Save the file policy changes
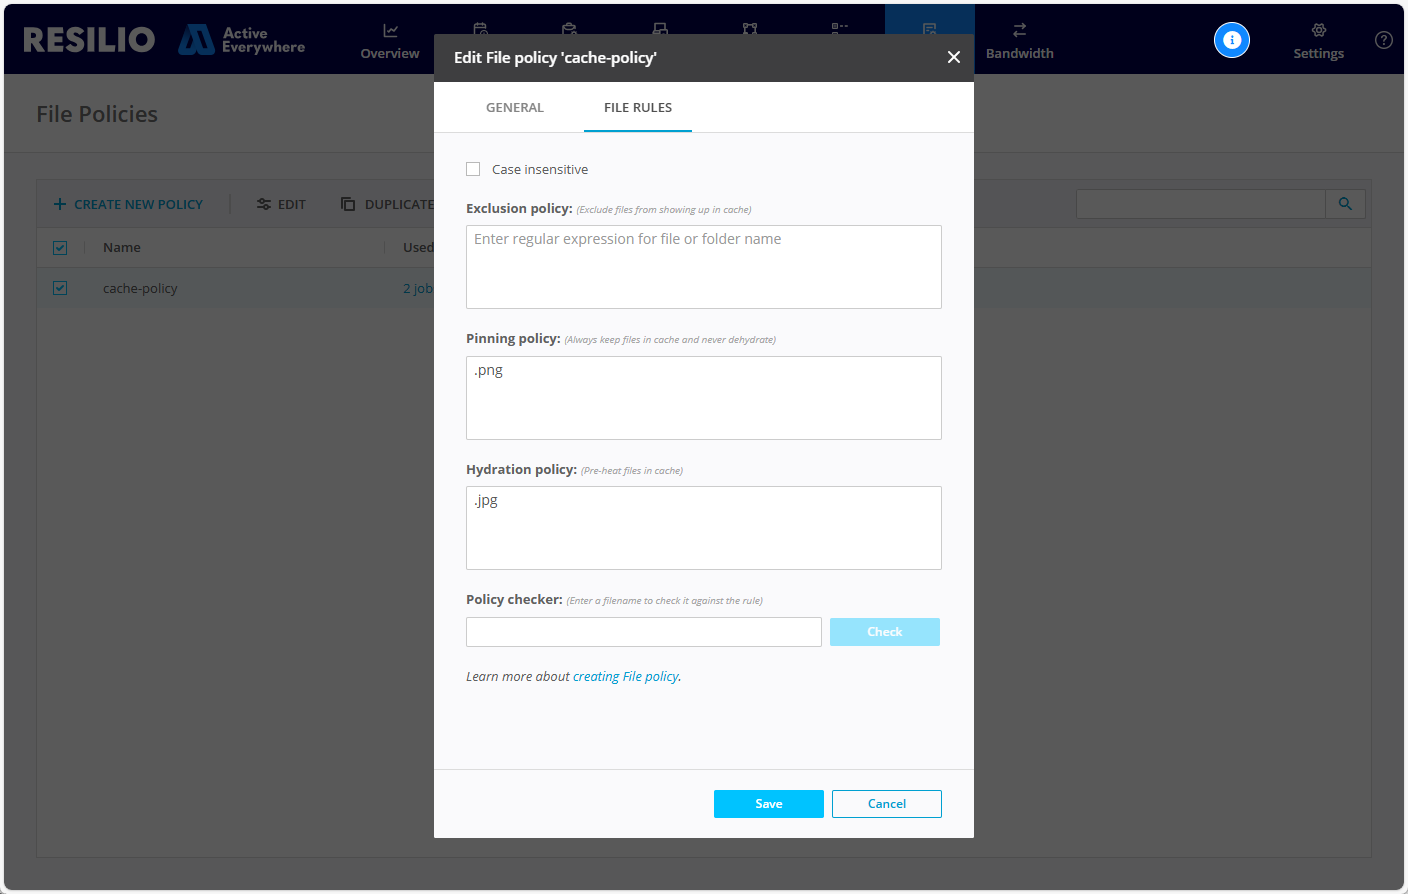 [768, 804]
